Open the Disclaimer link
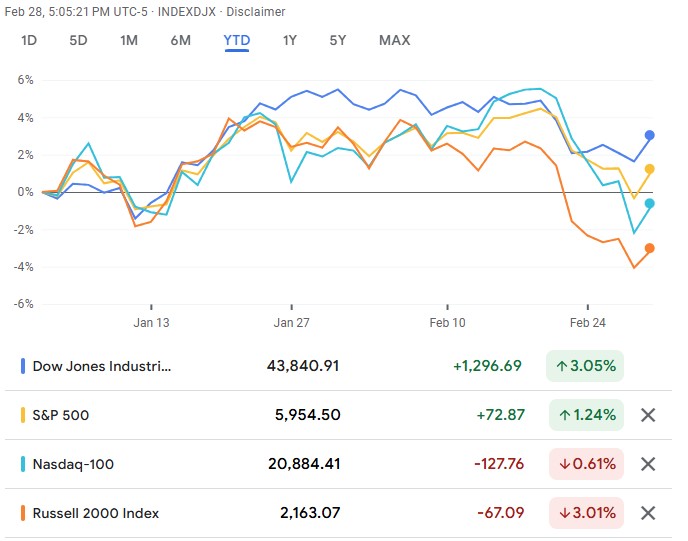 (x=255, y=12)
